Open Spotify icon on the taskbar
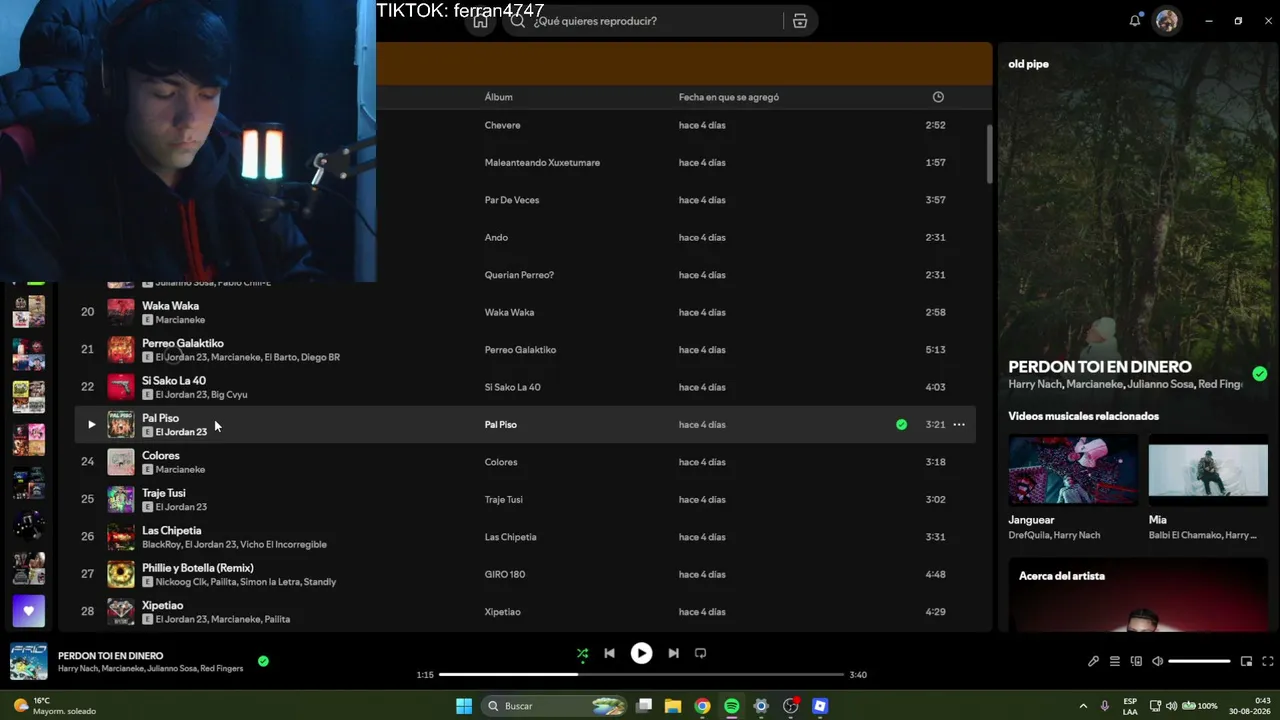This screenshot has width=1280, height=720. click(x=732, y=706)
